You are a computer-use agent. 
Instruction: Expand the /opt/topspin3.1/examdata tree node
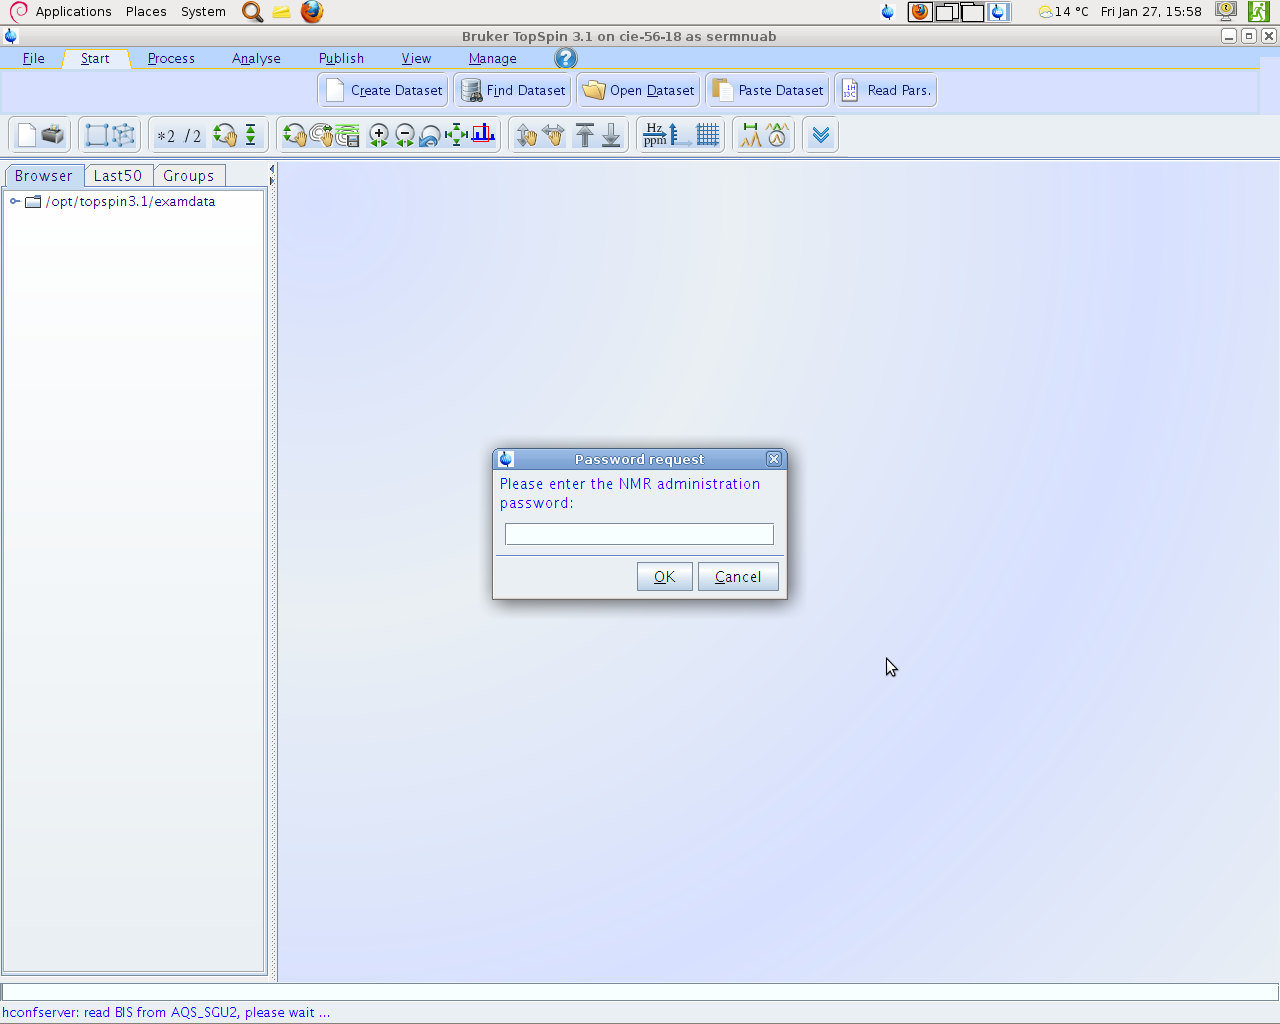tap(15, 202)
